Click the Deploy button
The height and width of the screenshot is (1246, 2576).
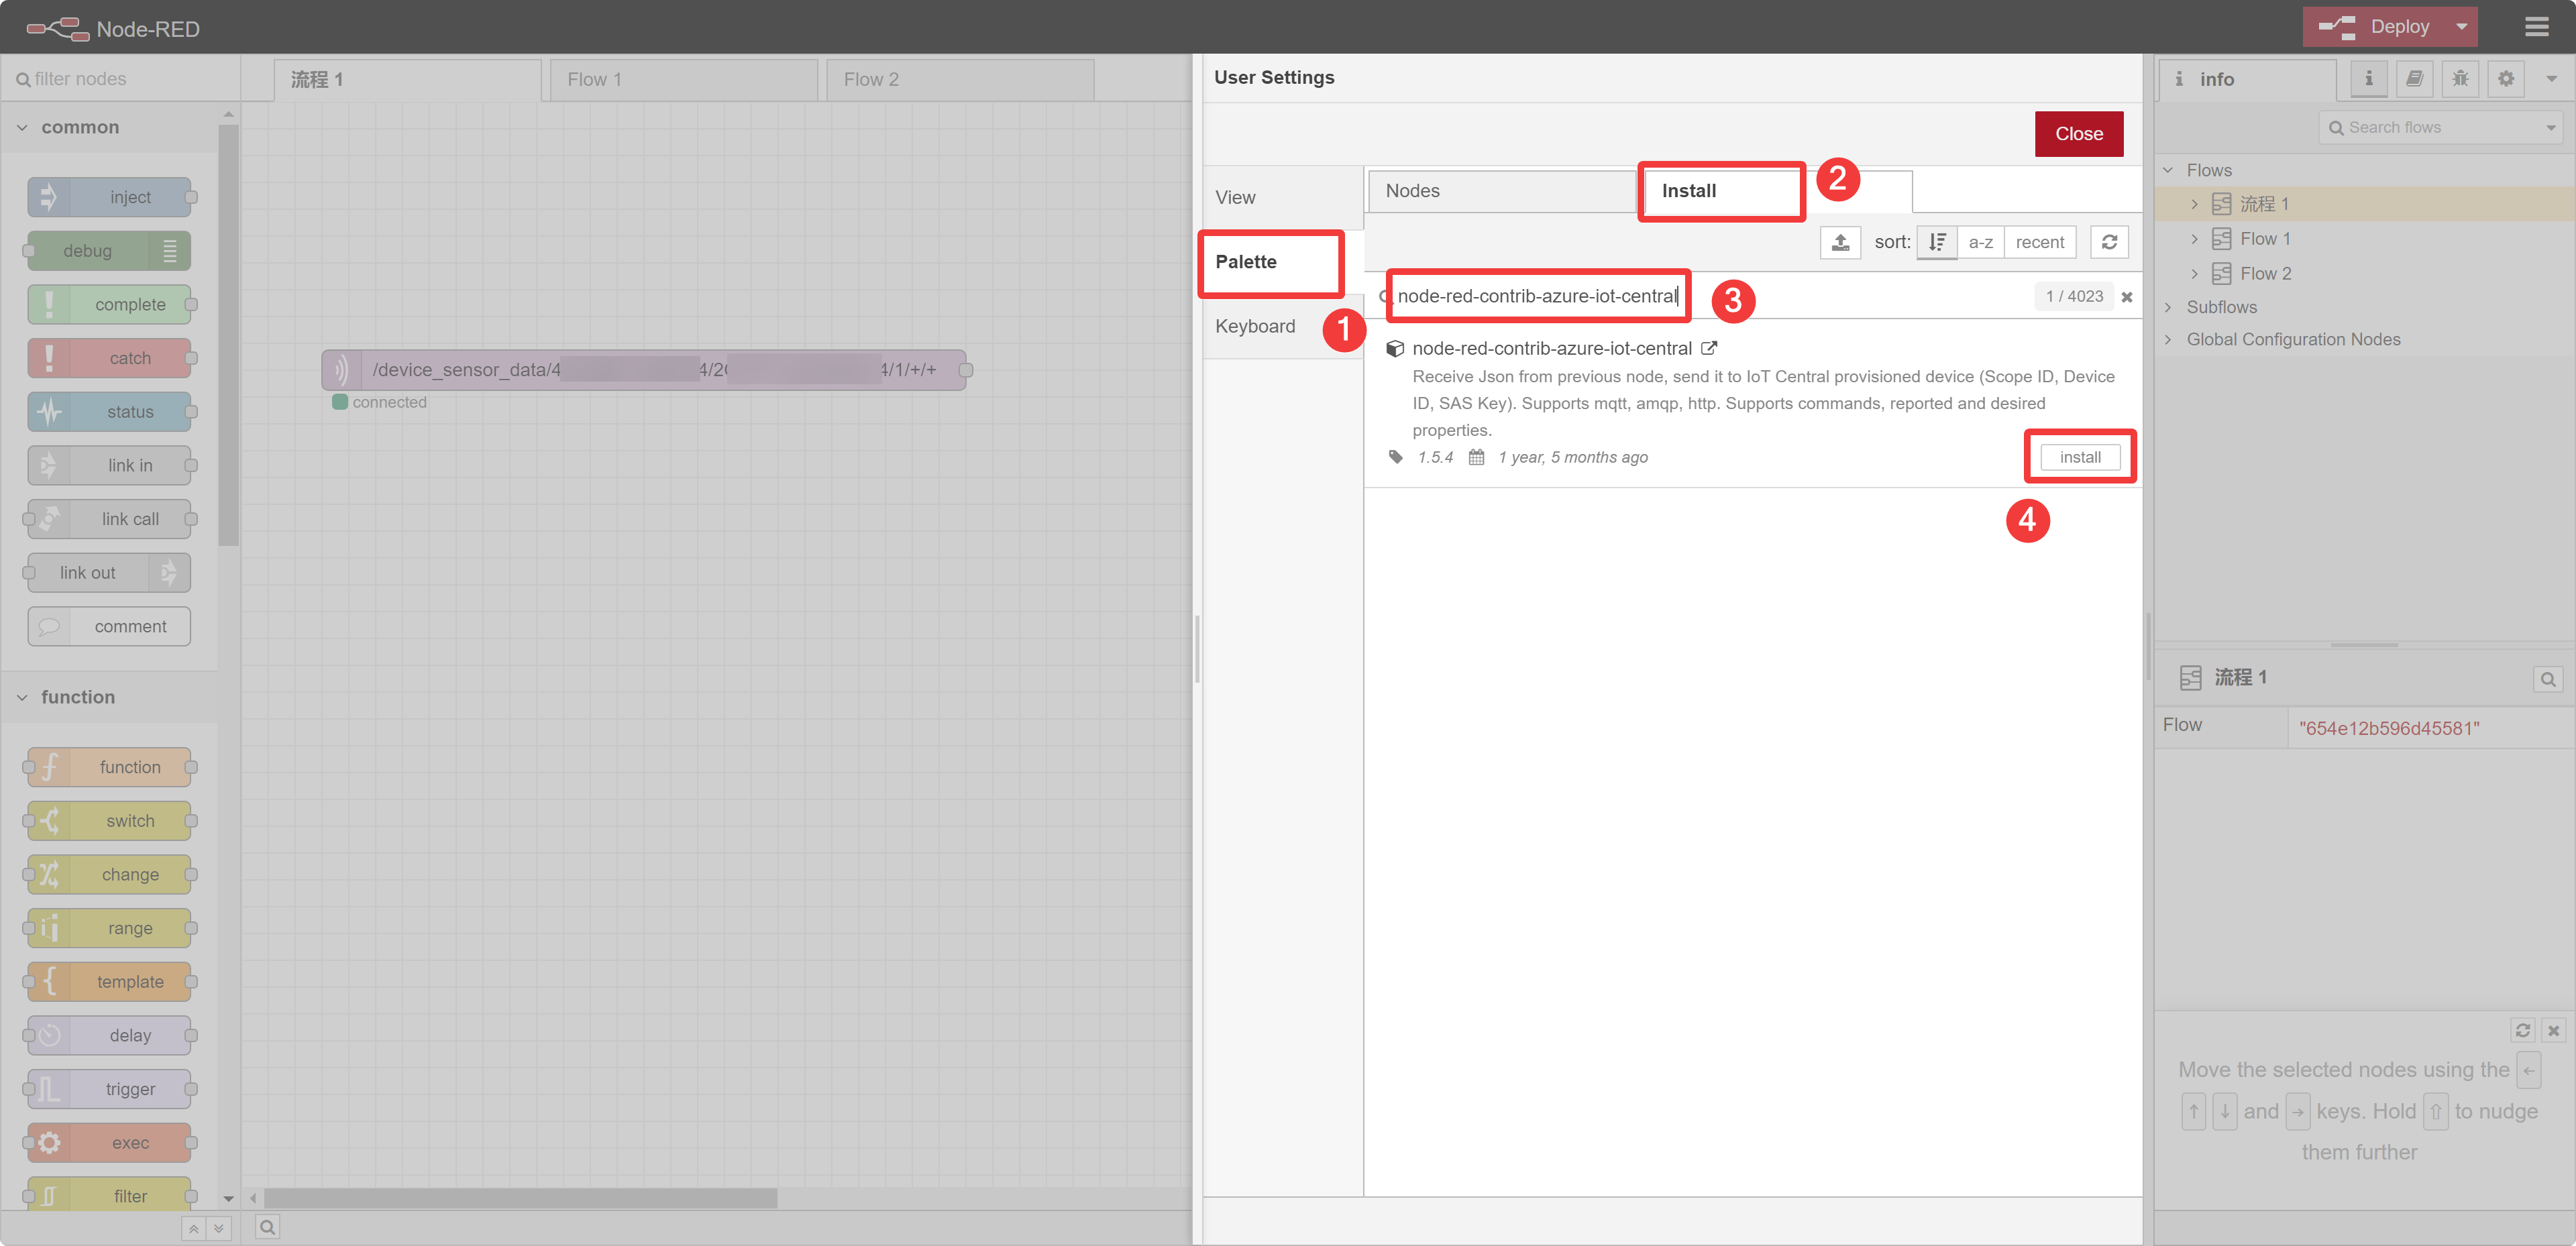pyautogui.click(x=2375, y=27)
